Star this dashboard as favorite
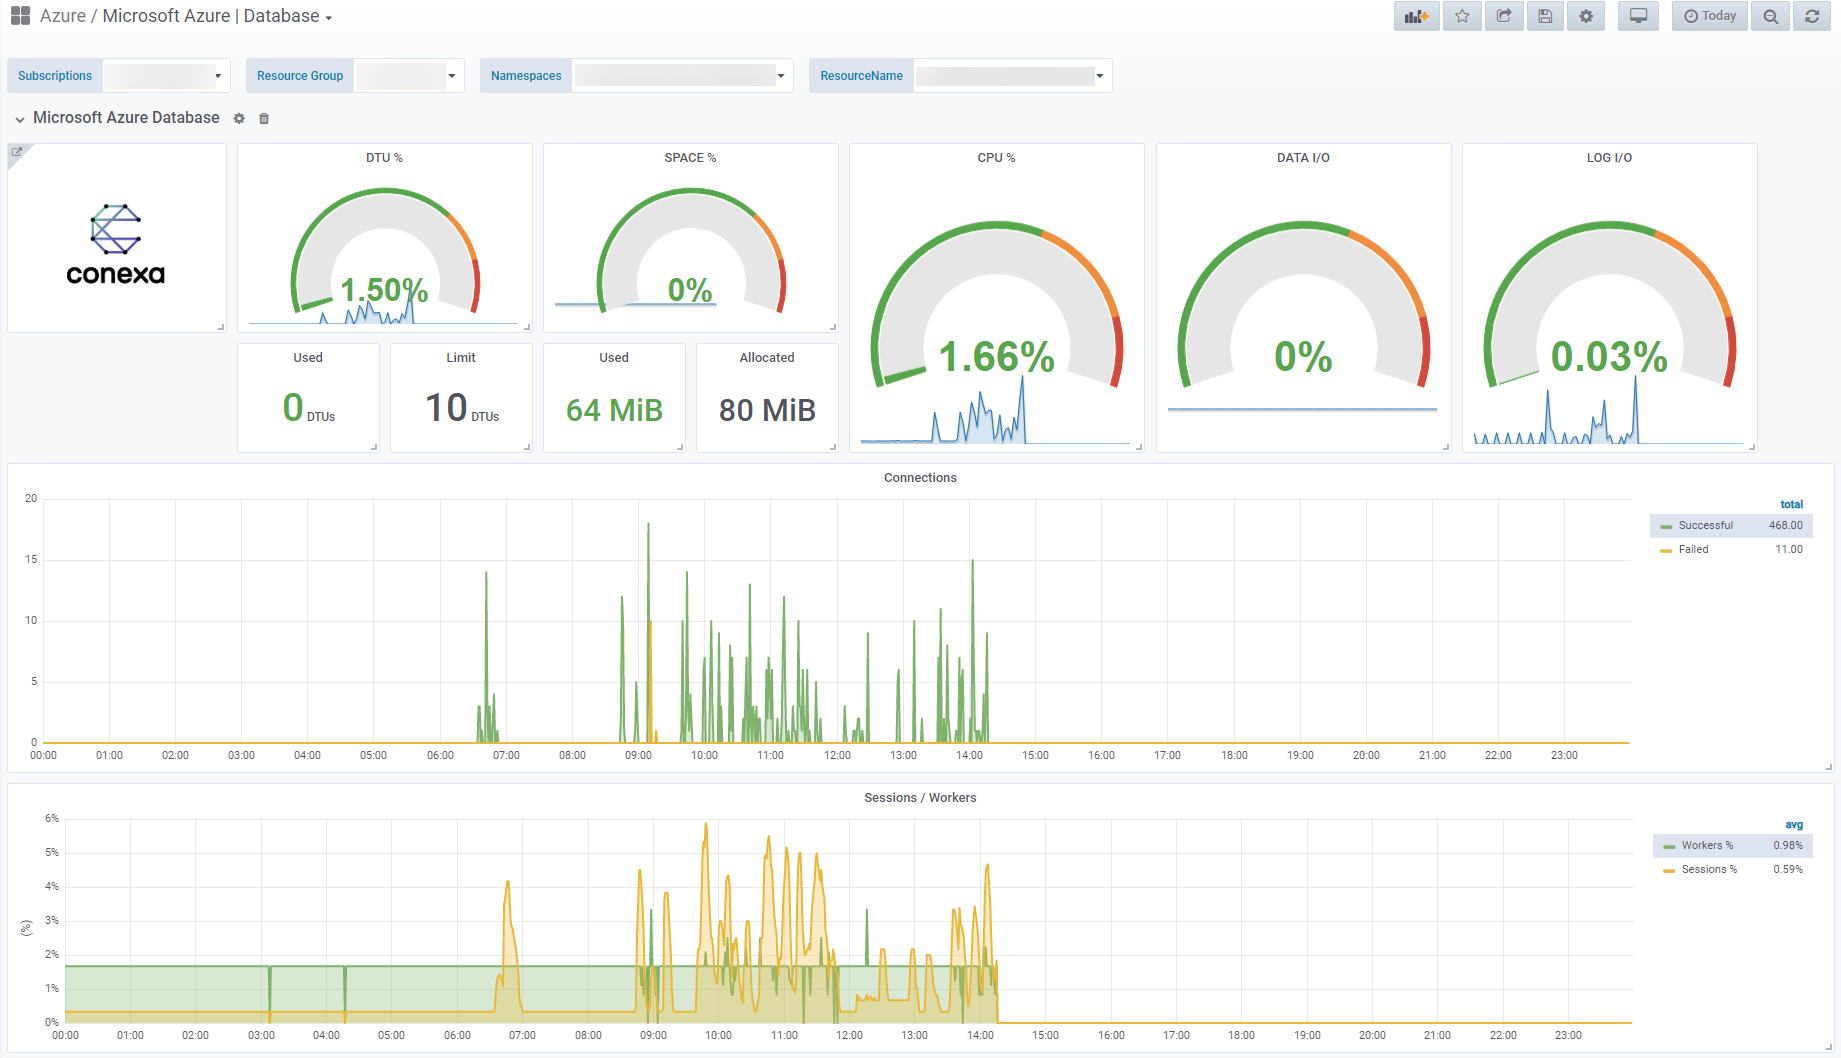 [x=1462, y=16]
